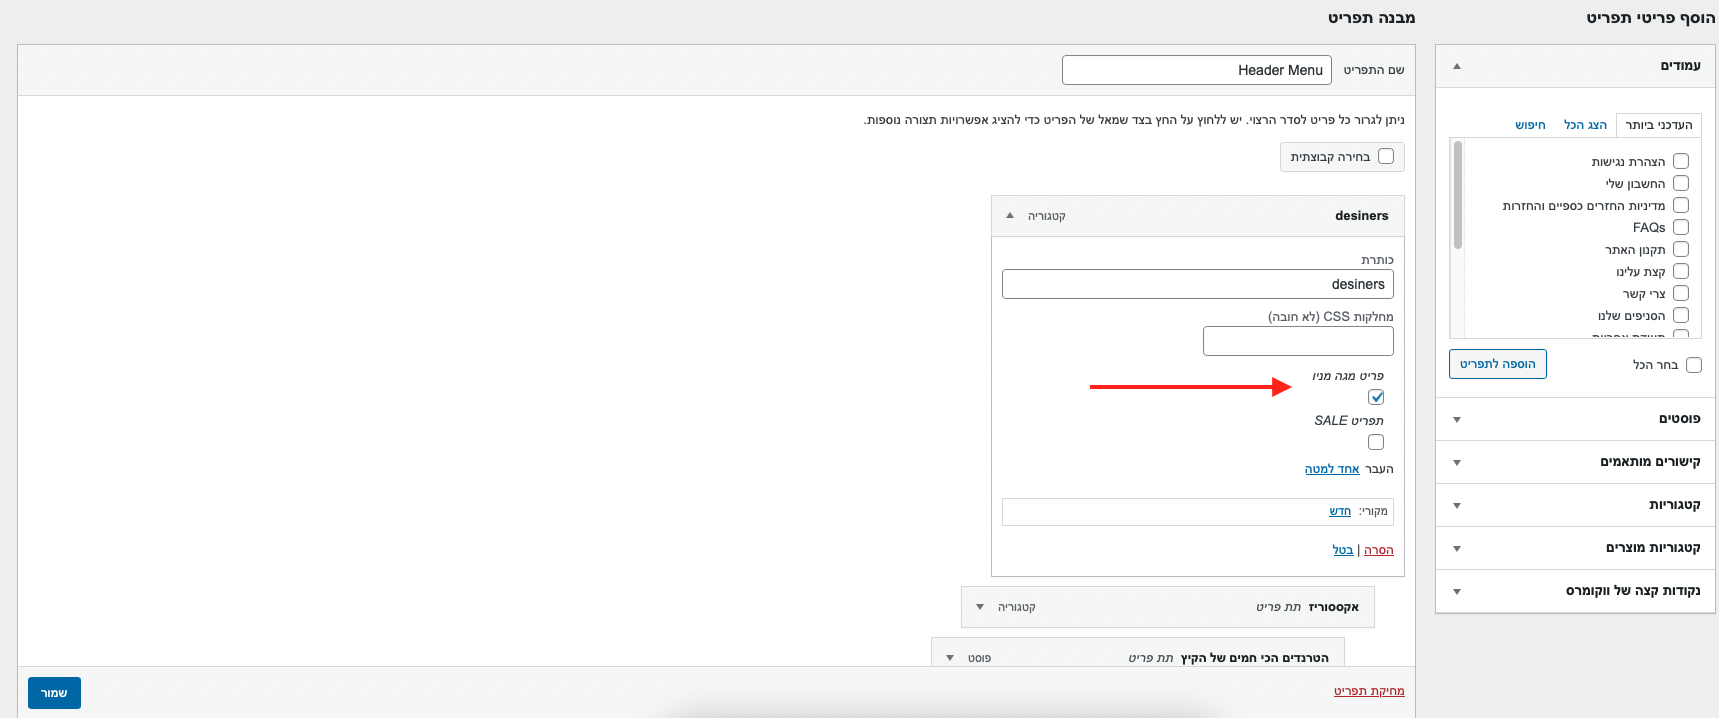Expand the קישורים מותאמים section
This screenshot has height=718, width=1719.
click(x=1457, y=462)
